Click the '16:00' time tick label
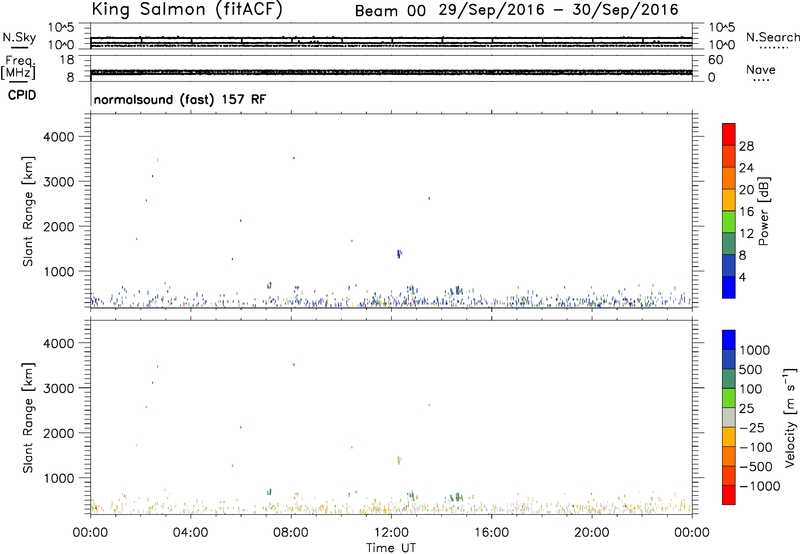Image resolution: width=800 pixels, height=554 pixels. coord(491,533)
